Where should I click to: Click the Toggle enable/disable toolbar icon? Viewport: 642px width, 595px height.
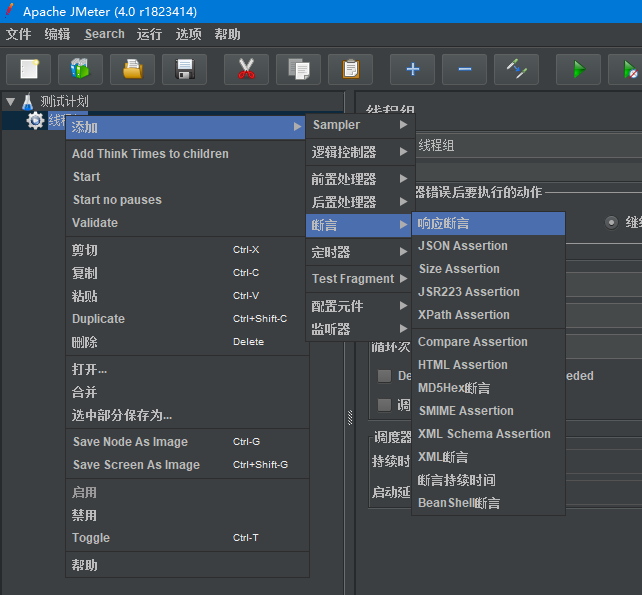pyautogui.click(x=516, y=69)
